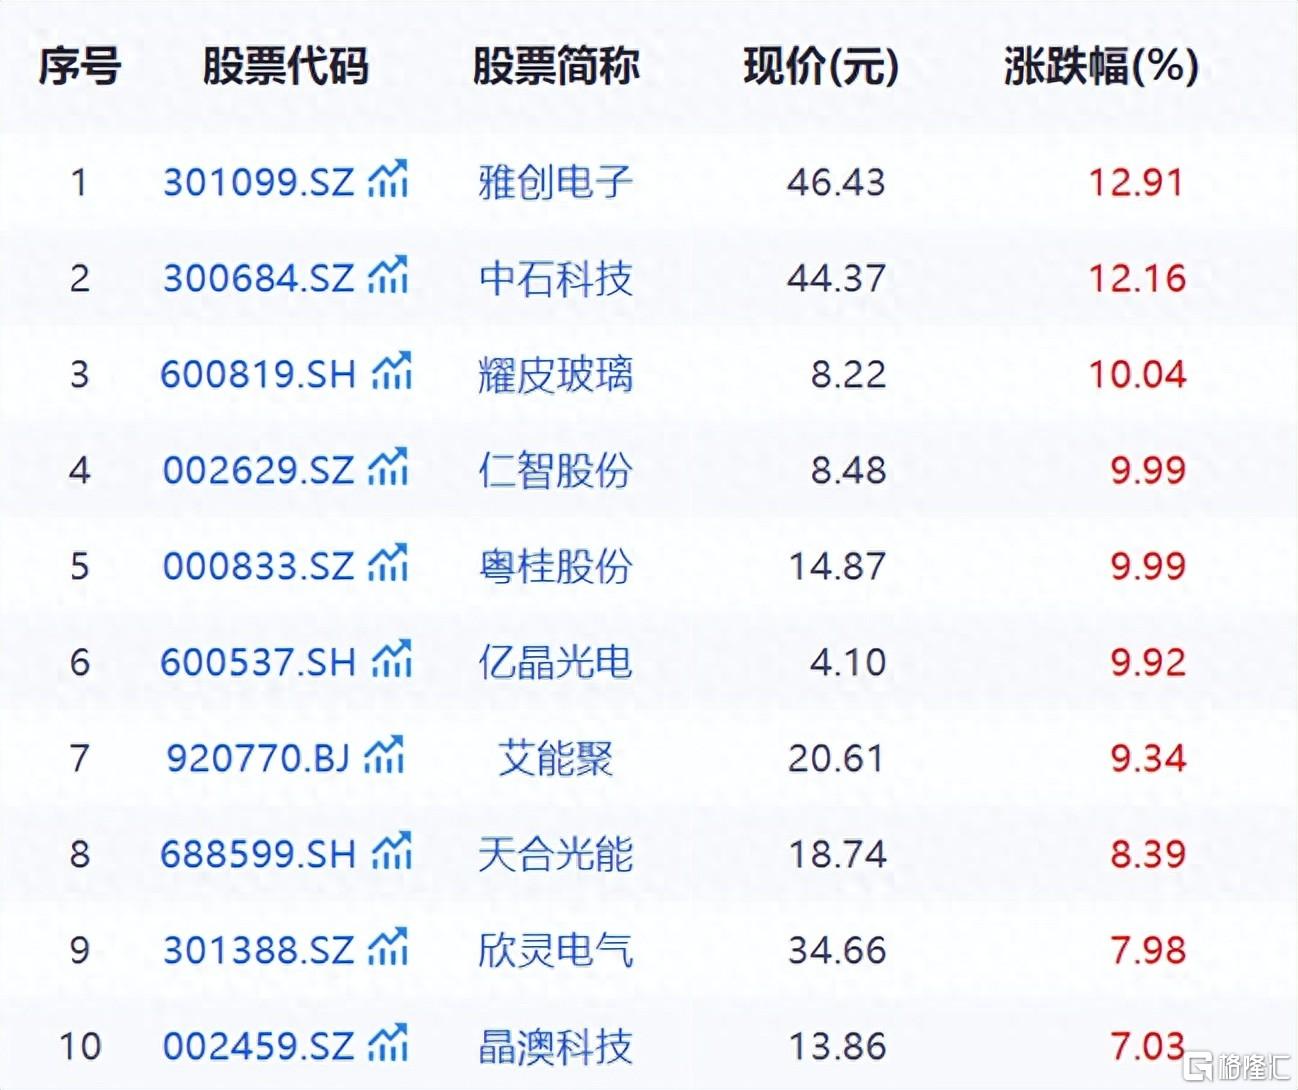Show the trend chart icon for 600537.SH
This screenshot has width=1298, height=1090.
click(392, 660)
